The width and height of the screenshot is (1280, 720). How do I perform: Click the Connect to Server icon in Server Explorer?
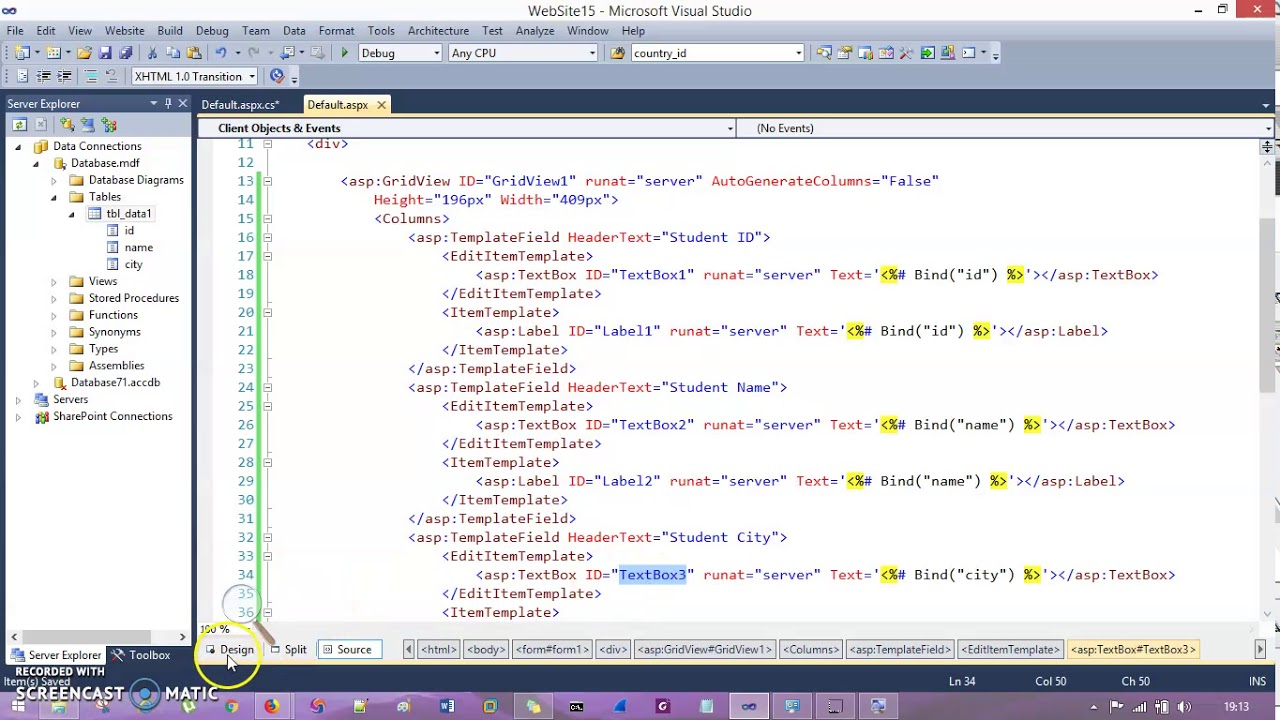pyautogui.click(x=87, y=125)
